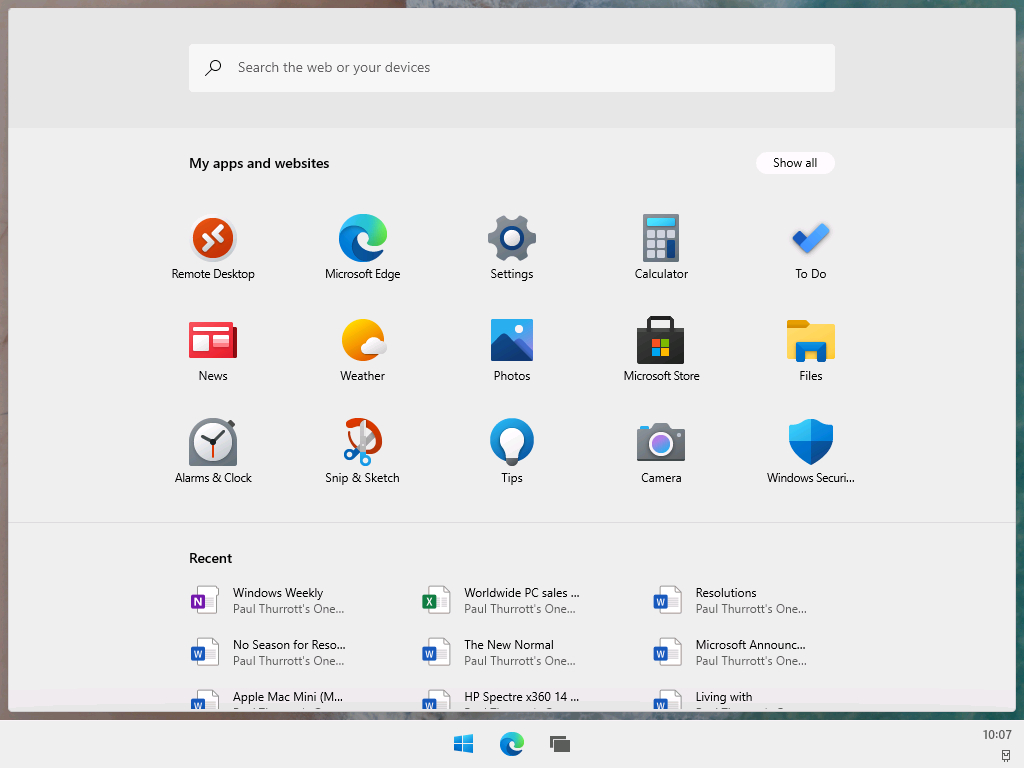Click the Word icon beside No Season for Reso...

[204, 652]
